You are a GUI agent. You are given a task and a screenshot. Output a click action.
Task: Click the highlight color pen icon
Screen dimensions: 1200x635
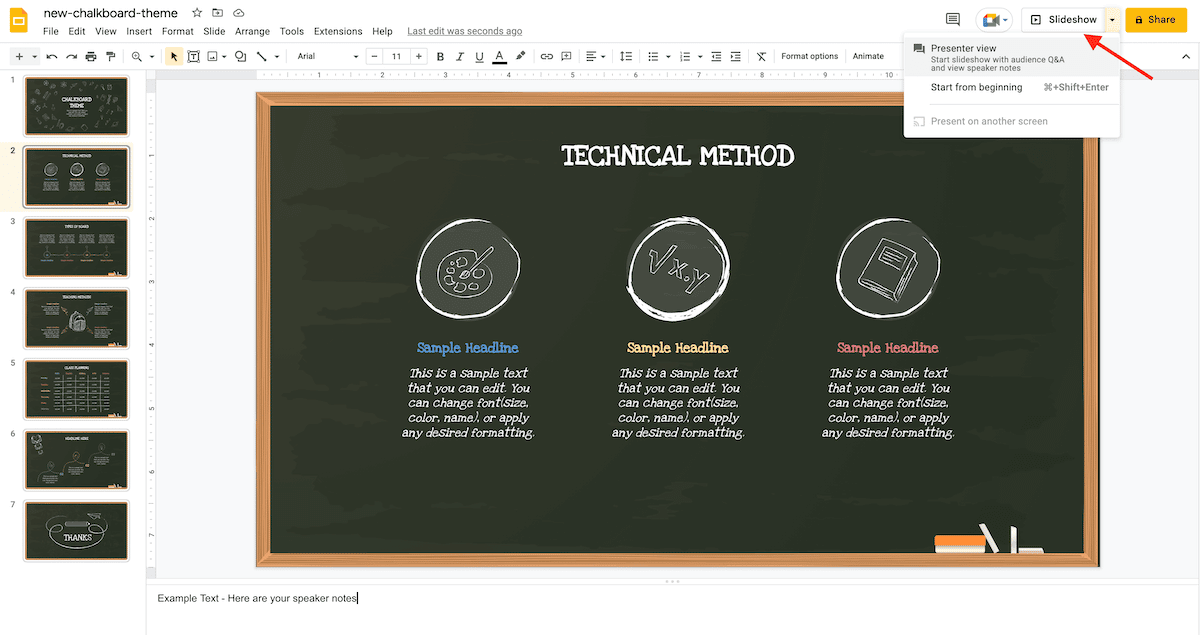[x=520, y=57]
